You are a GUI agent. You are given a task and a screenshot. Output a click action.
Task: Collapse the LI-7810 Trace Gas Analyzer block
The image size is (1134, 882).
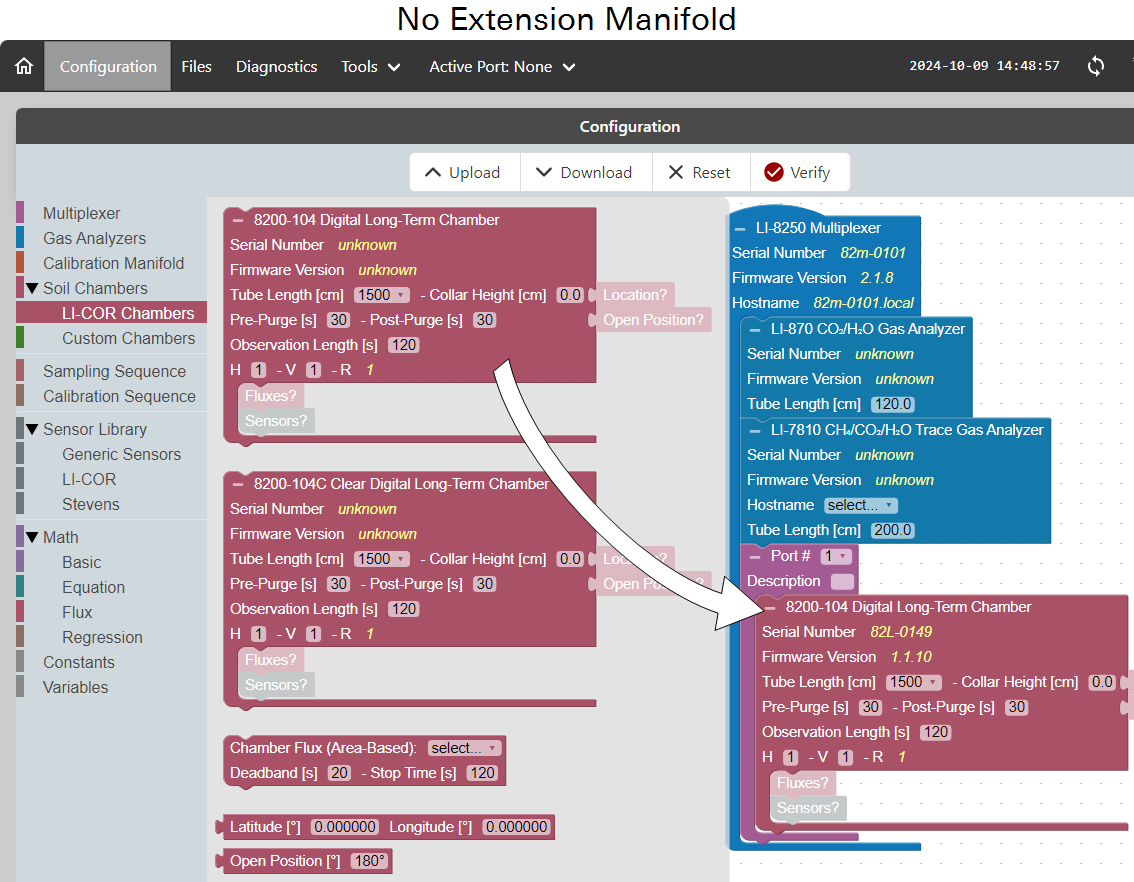pyautogui.click(x=755, y=431)
